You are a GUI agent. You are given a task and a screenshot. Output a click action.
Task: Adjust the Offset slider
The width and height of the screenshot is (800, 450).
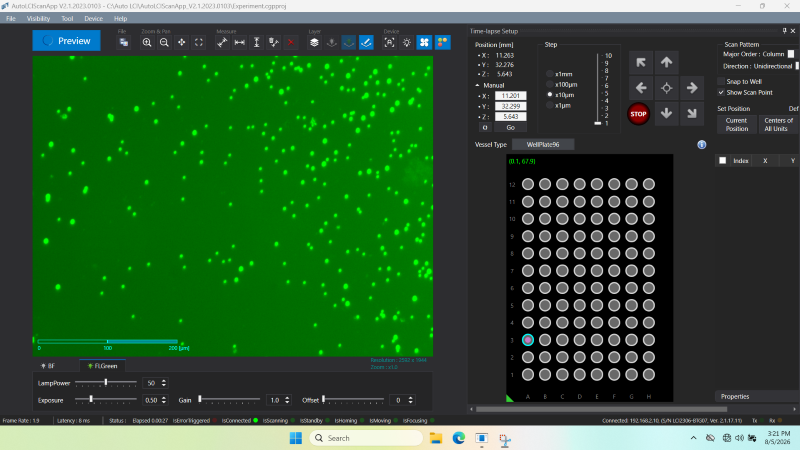click(353, 400)
